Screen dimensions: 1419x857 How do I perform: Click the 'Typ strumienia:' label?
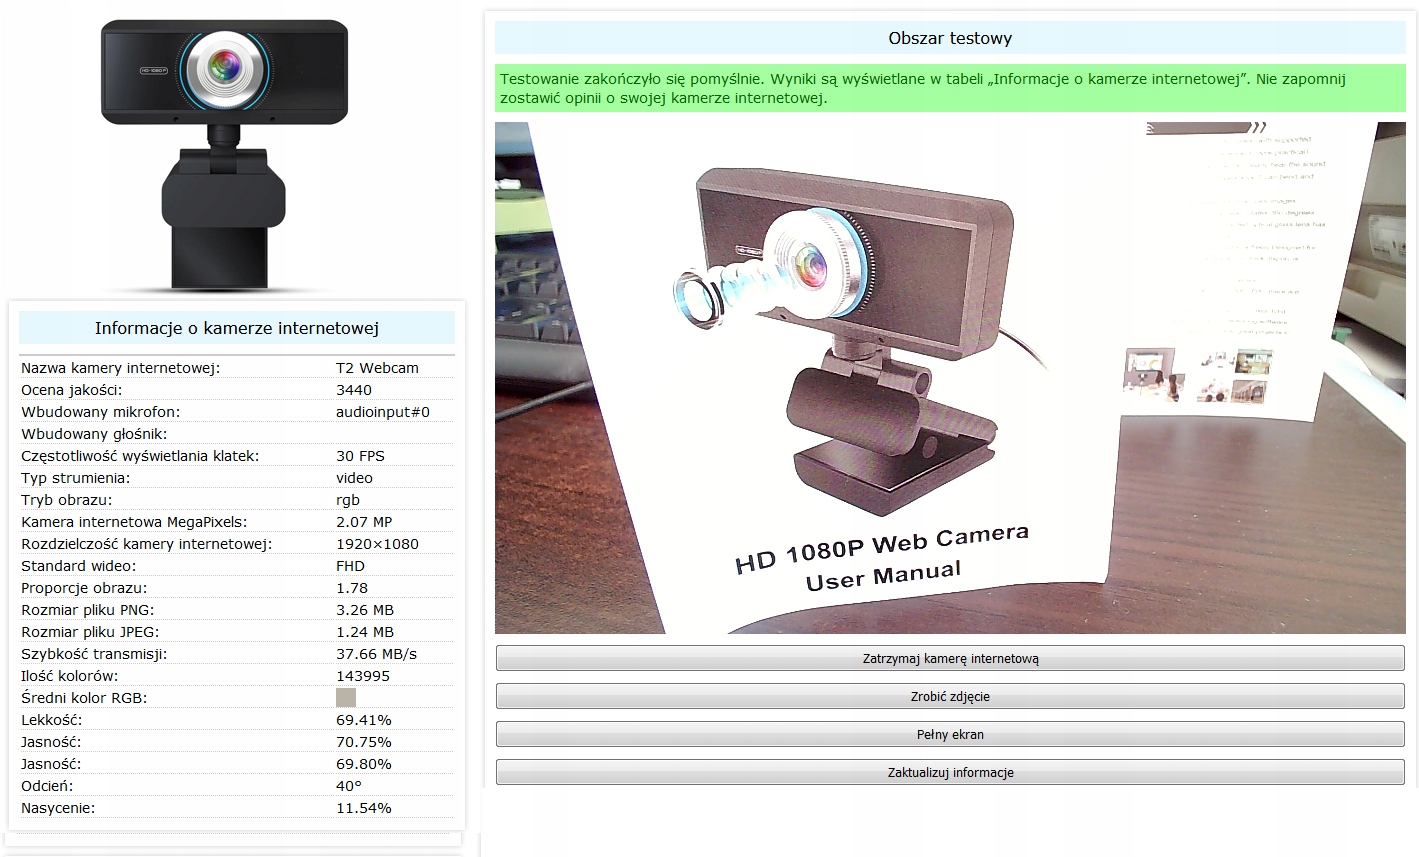pos(76,478)
